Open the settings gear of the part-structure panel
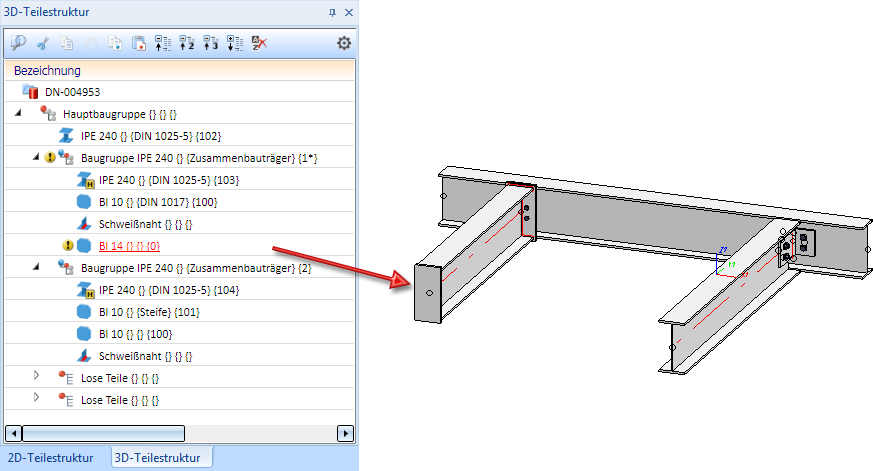Viewport: 873px width, 471px height. coord(344,43)
